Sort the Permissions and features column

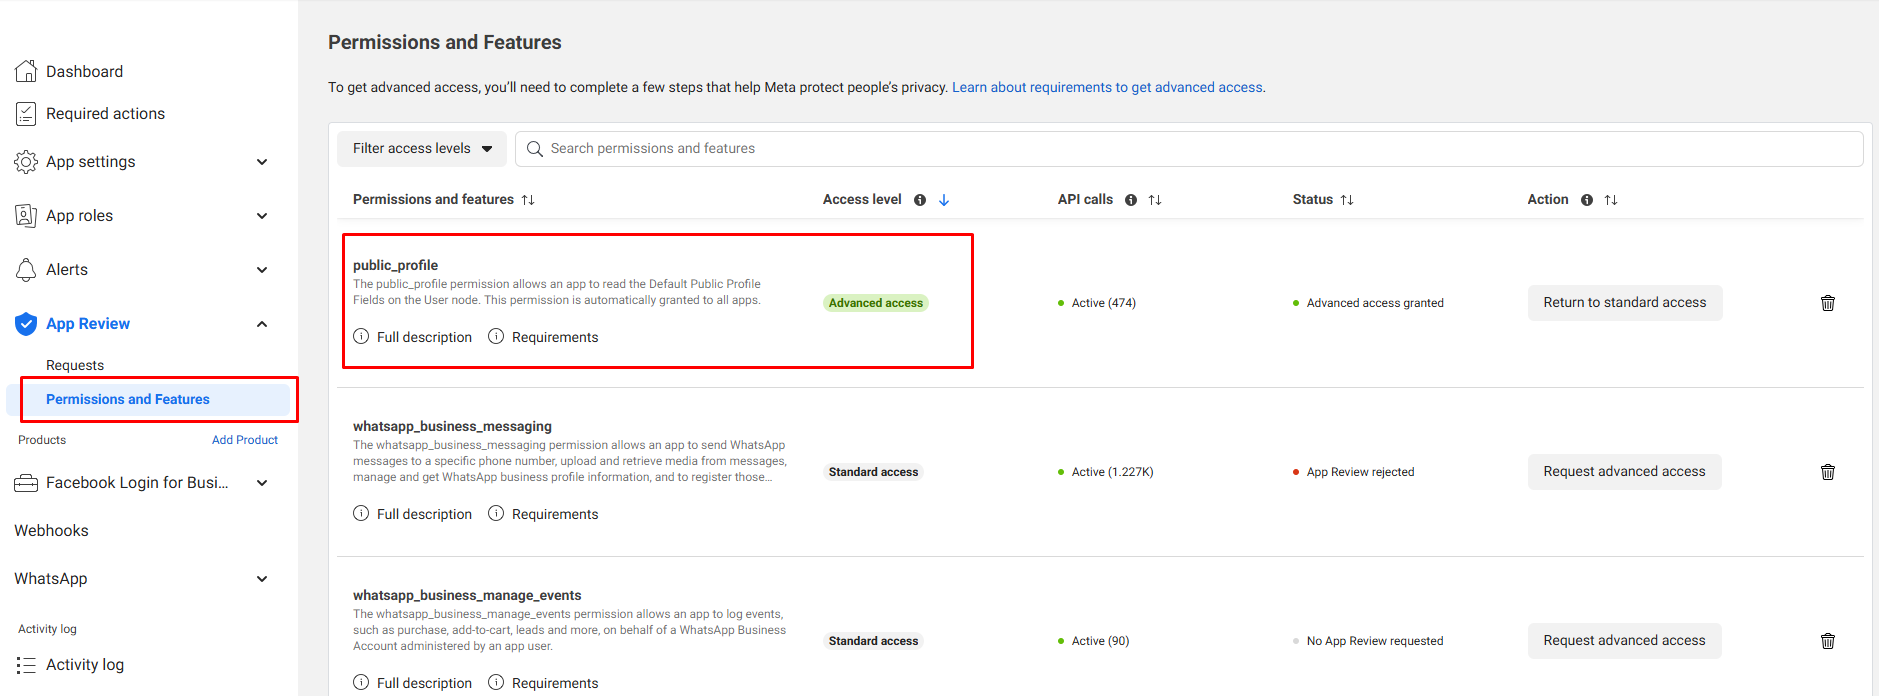[528, 200]
